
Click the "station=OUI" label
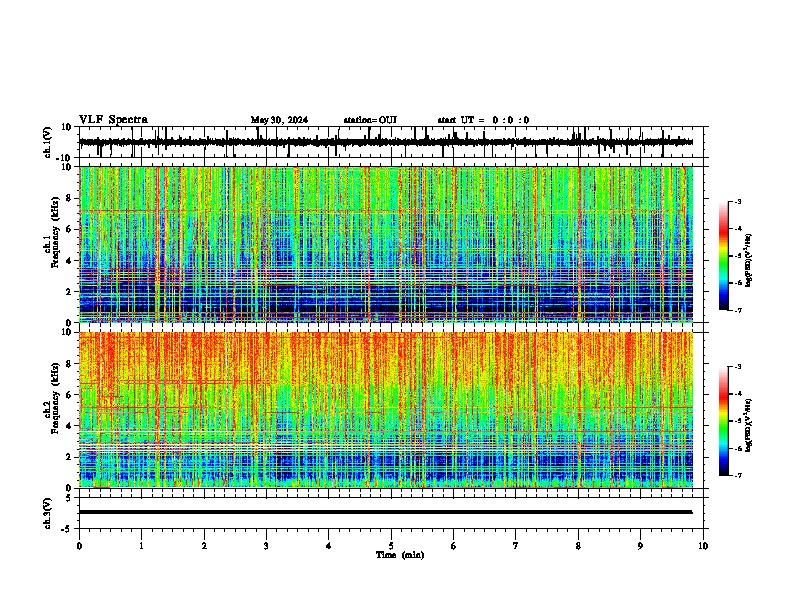[x=370, y=120]
